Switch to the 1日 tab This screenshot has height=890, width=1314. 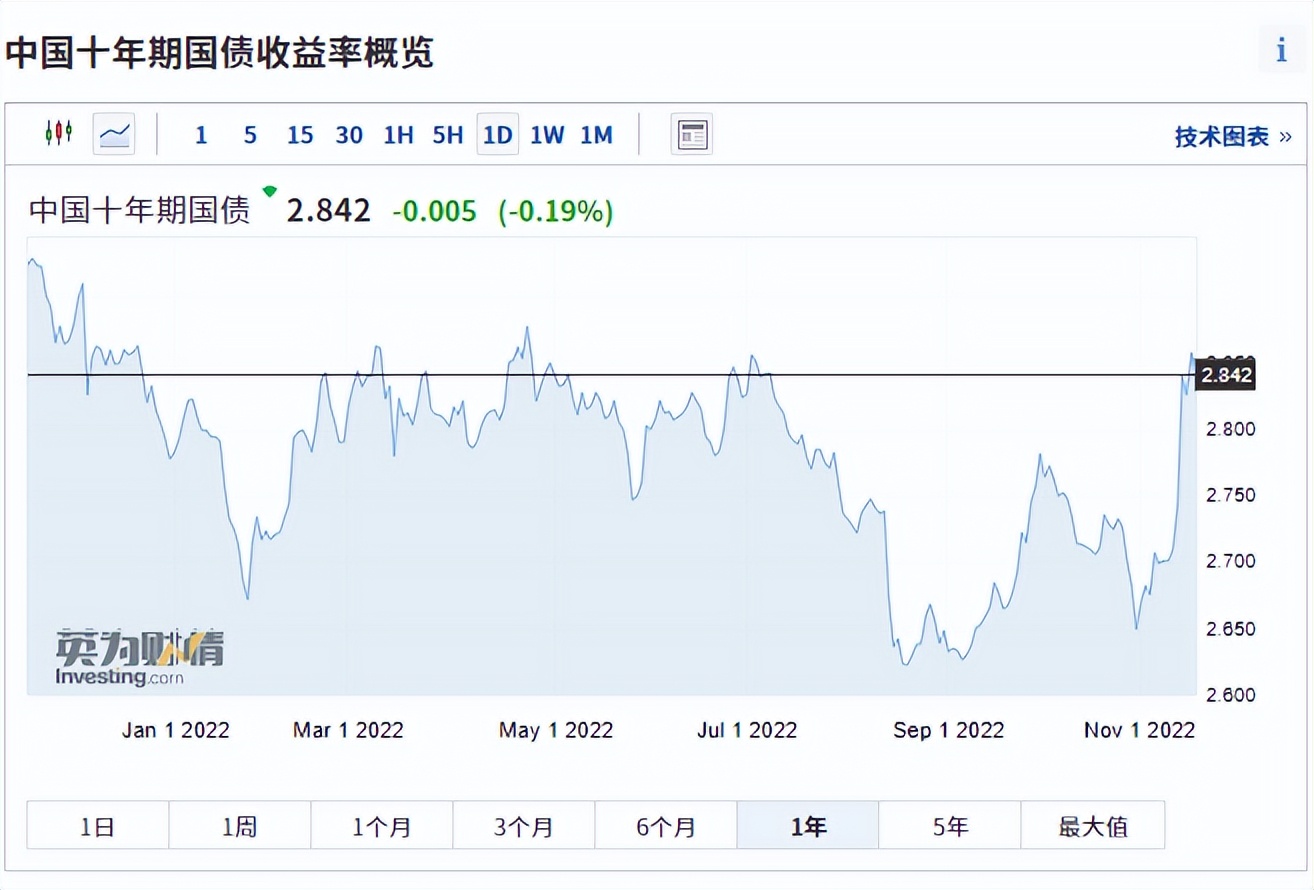96,825
